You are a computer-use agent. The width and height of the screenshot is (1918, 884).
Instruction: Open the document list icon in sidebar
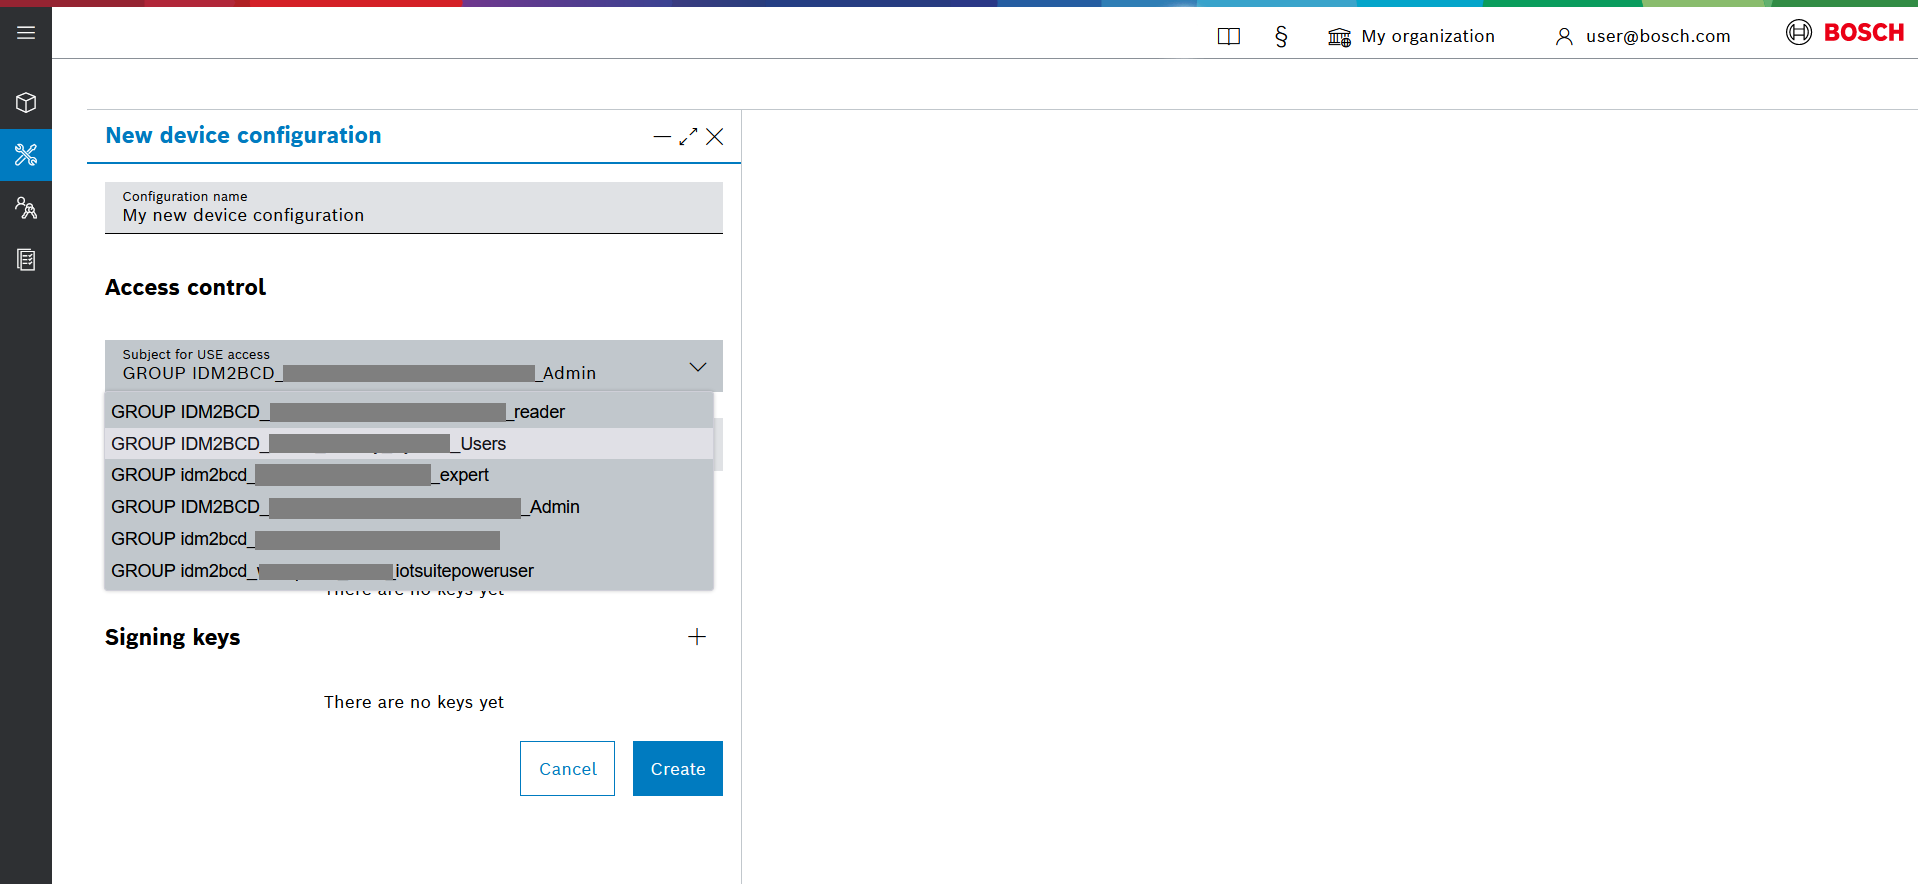pos(26,260)
